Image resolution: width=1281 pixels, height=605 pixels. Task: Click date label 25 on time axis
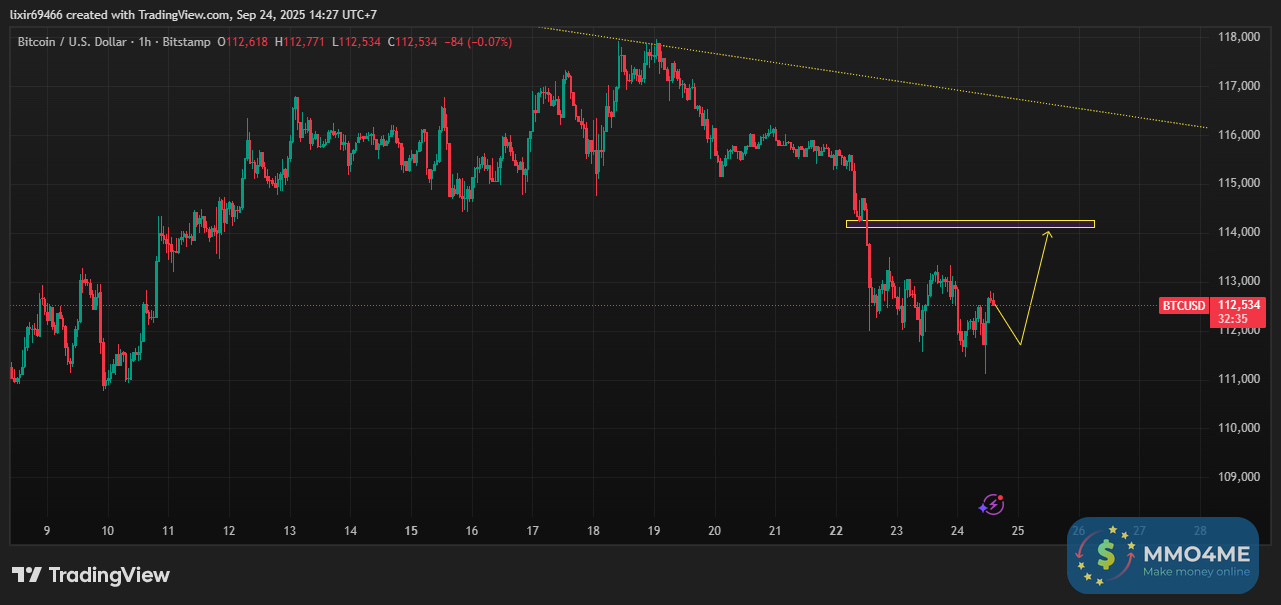(1018, 531)
